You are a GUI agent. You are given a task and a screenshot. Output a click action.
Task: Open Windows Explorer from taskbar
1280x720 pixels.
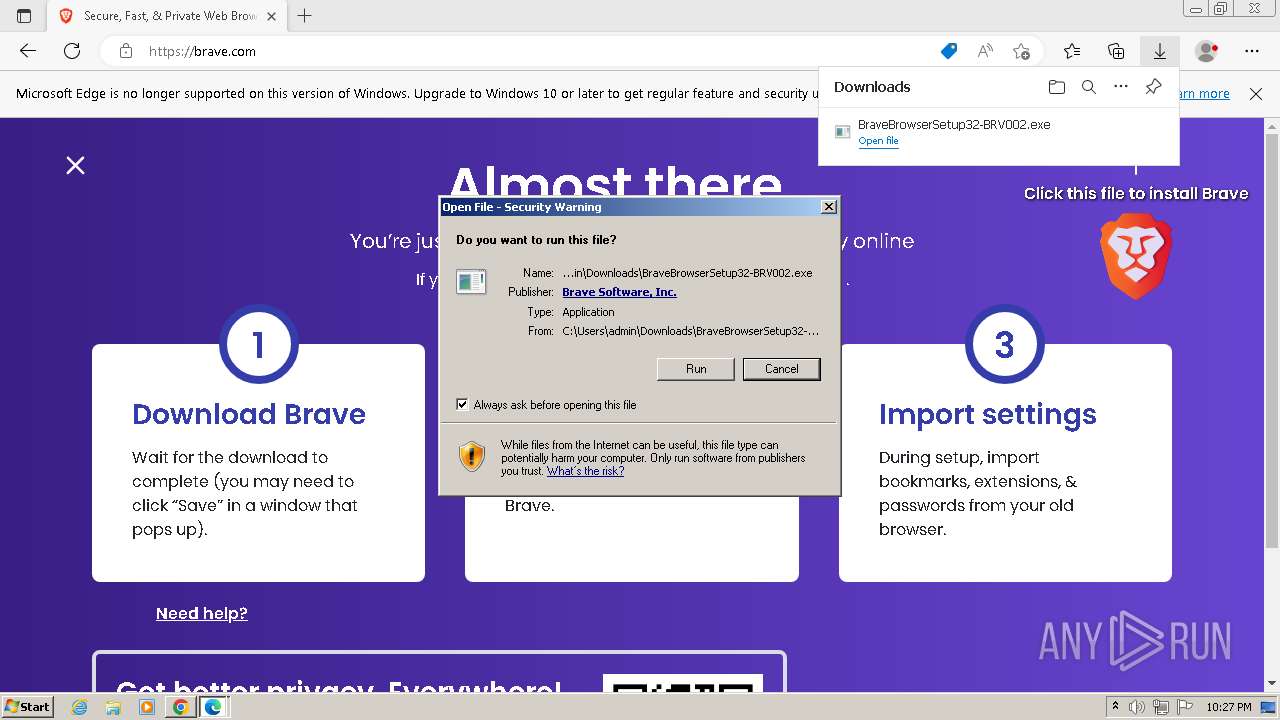pos(113,707)
